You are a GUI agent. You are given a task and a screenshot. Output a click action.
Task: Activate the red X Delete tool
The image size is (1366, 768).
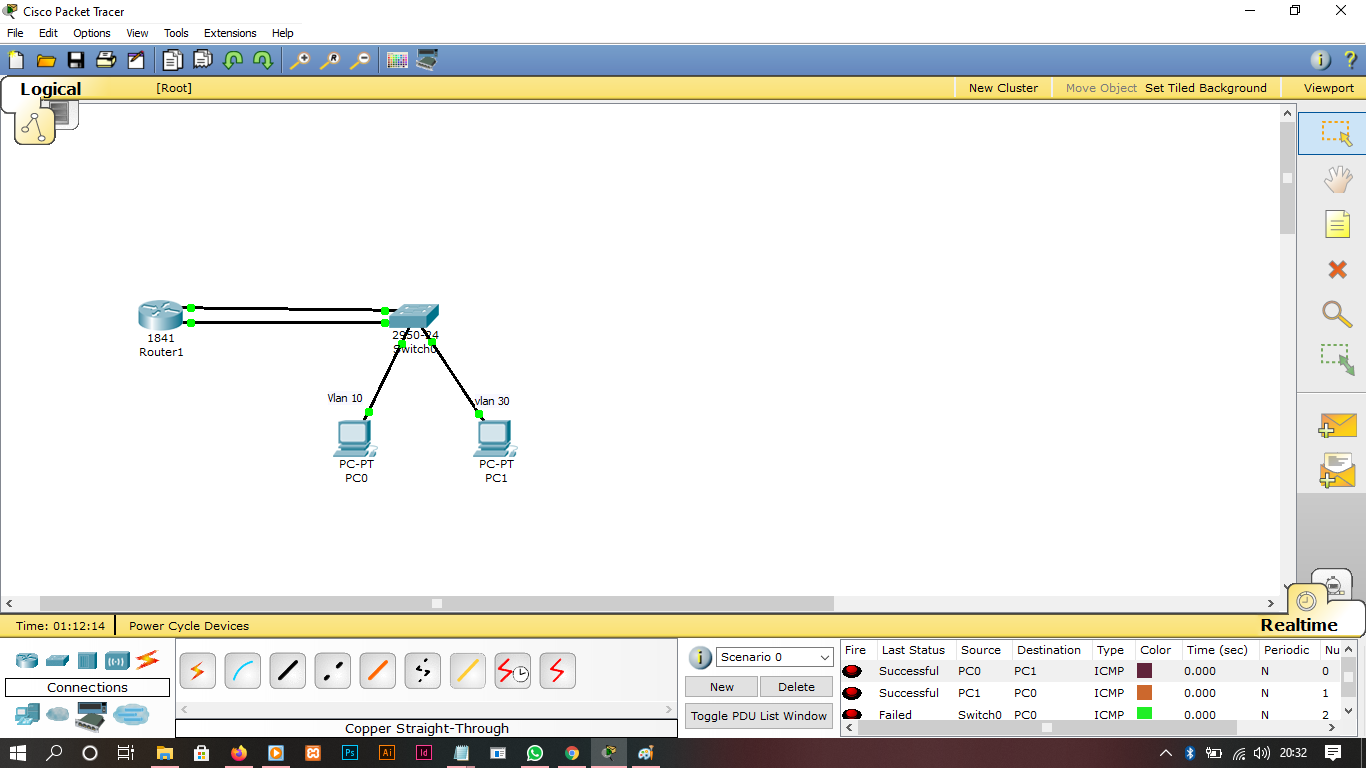1337,269
